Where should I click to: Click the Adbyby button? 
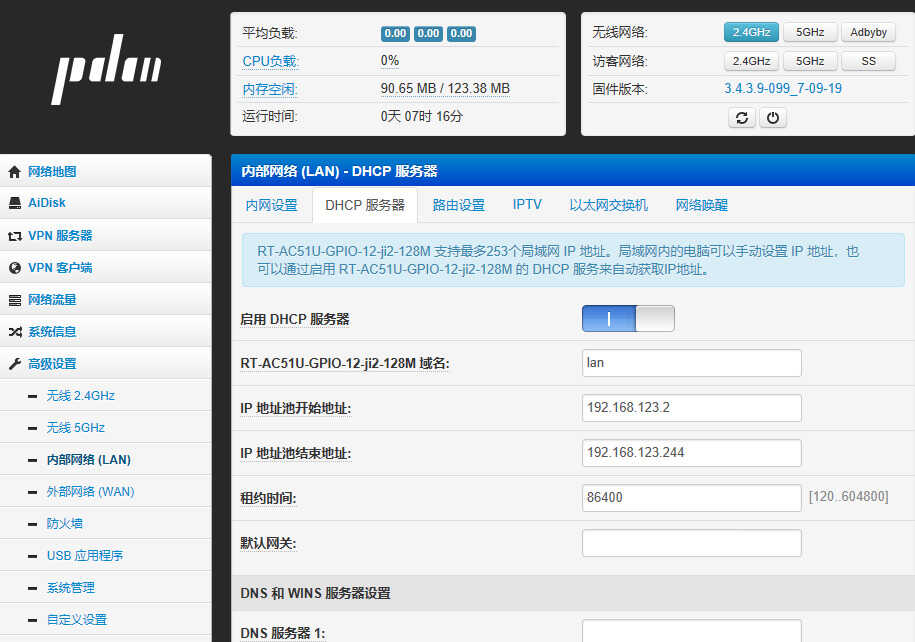(868, 32)
